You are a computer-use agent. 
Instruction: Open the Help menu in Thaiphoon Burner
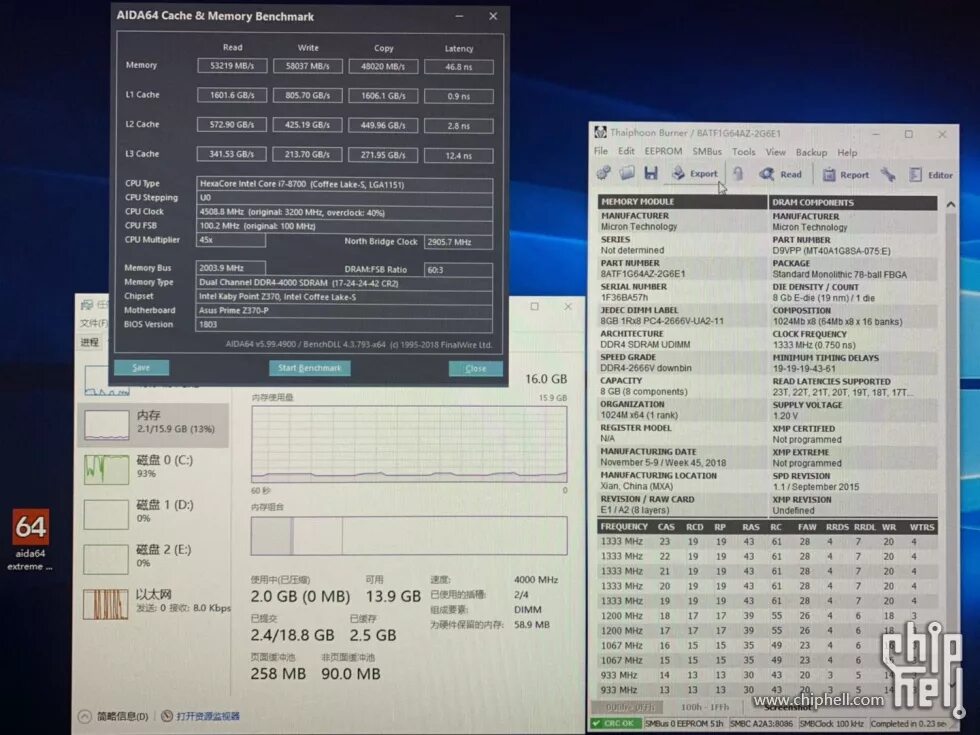[848, 152]
